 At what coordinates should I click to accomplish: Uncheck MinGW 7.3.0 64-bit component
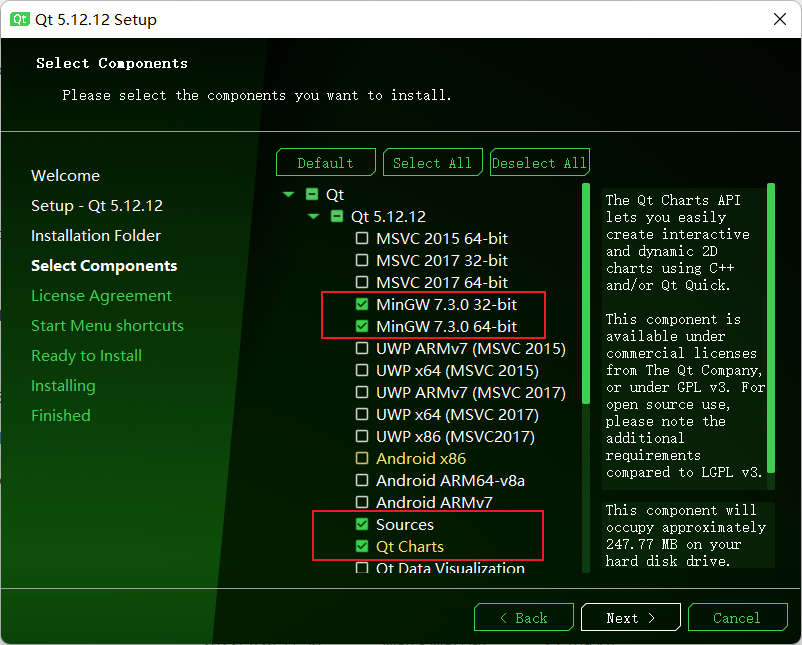pos(362,326)
